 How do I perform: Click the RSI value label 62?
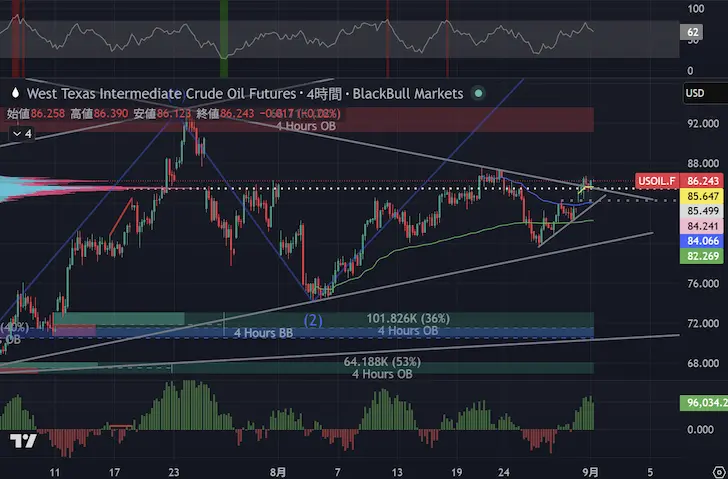click(692, 32)
